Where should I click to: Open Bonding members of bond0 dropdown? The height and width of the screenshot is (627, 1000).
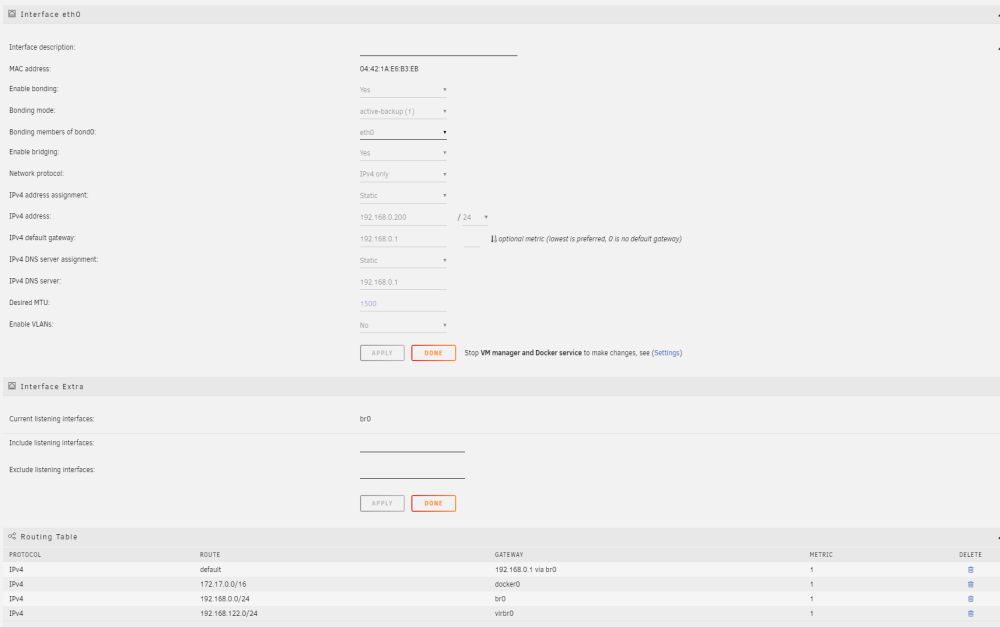tap(403, 133)
